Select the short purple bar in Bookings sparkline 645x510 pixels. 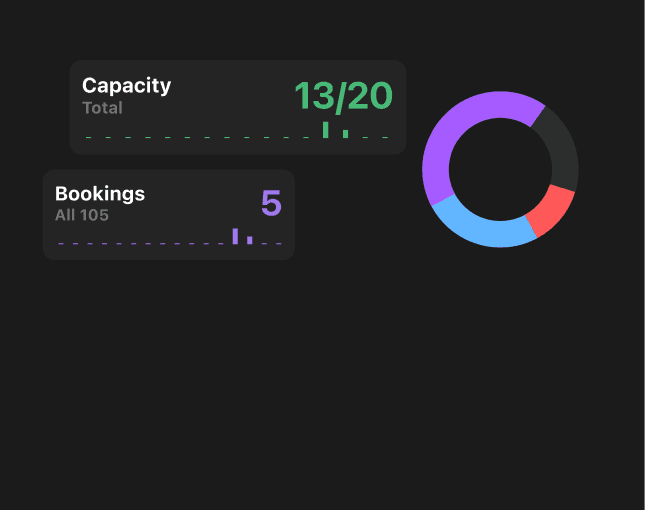[x=250, y=240]
